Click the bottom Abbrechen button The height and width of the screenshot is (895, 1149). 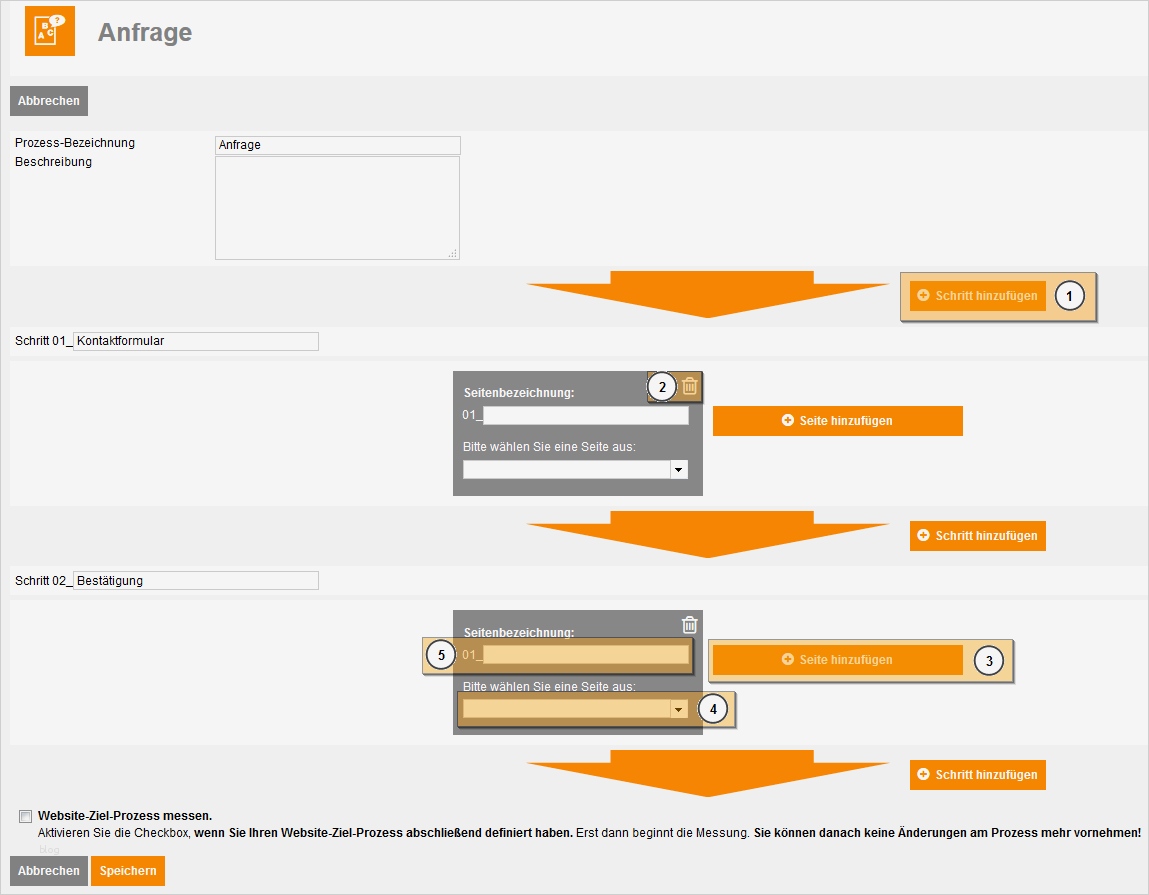click(48, 870)
